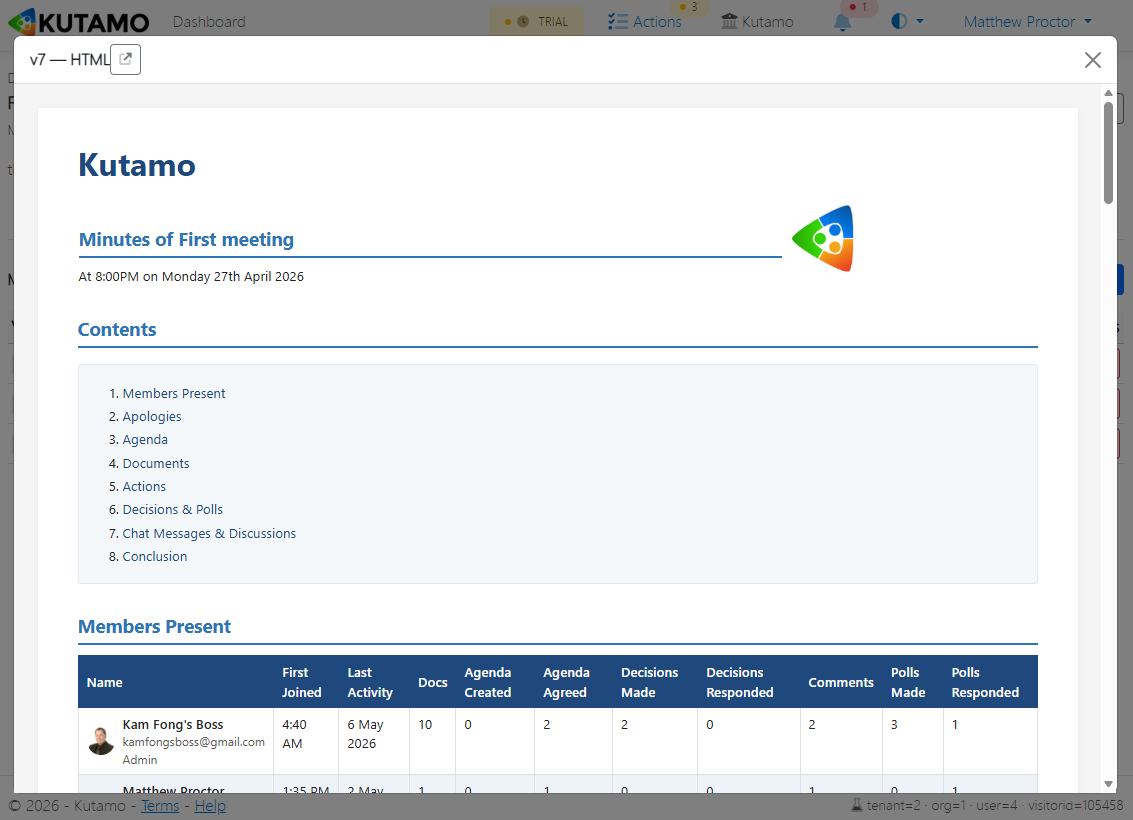Close the v7 HTML preview dialog
The height and width of the screenshot is (820, 1133).
click(x=1093, y=60)
